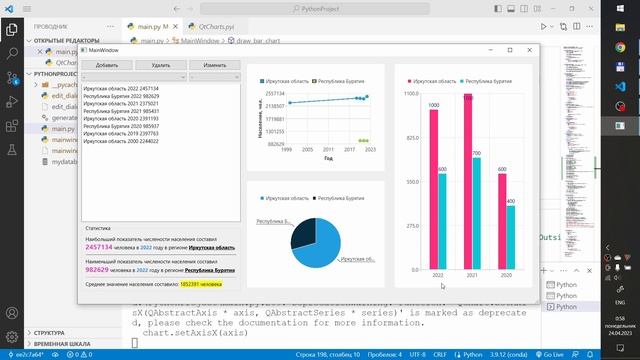The image size is (640, 360).
Task: Click the Изменить button in MainWindow
Action: coord(215,65)
